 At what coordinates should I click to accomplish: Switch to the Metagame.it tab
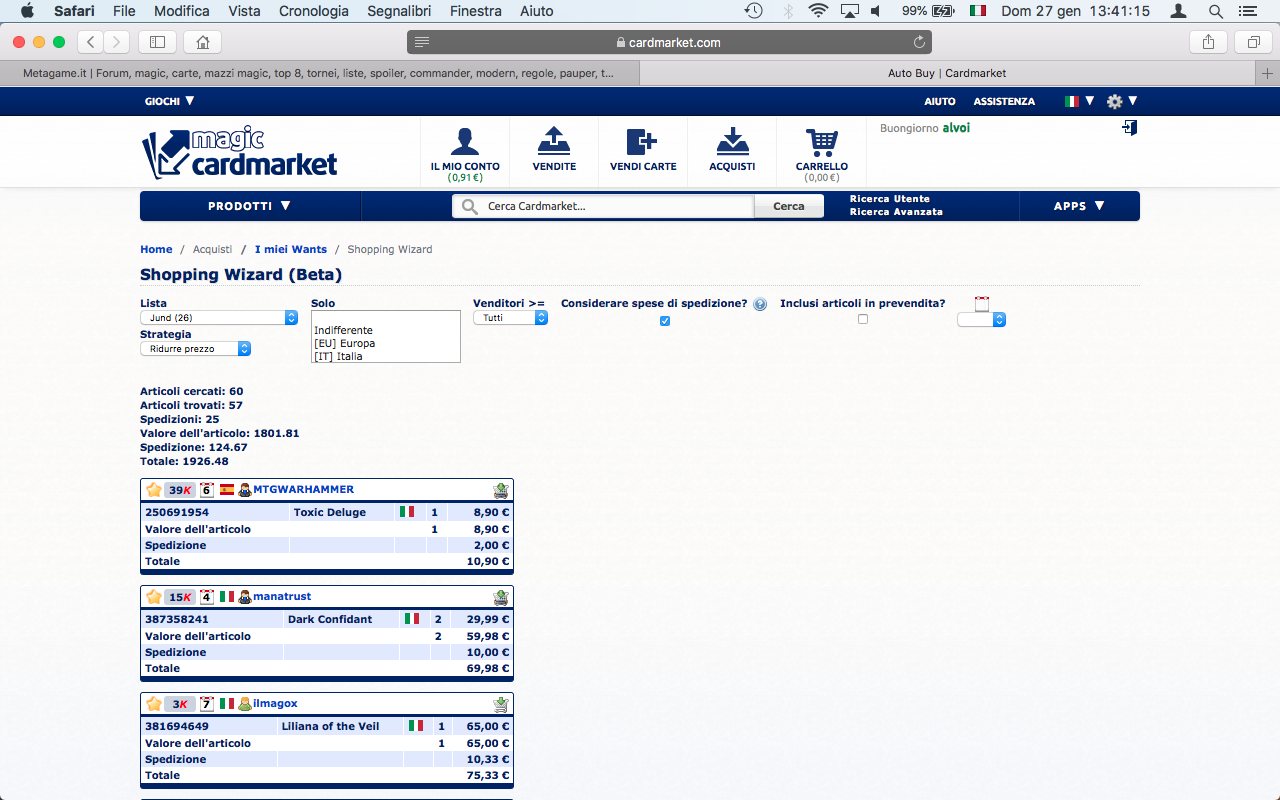tap(319, 73)
